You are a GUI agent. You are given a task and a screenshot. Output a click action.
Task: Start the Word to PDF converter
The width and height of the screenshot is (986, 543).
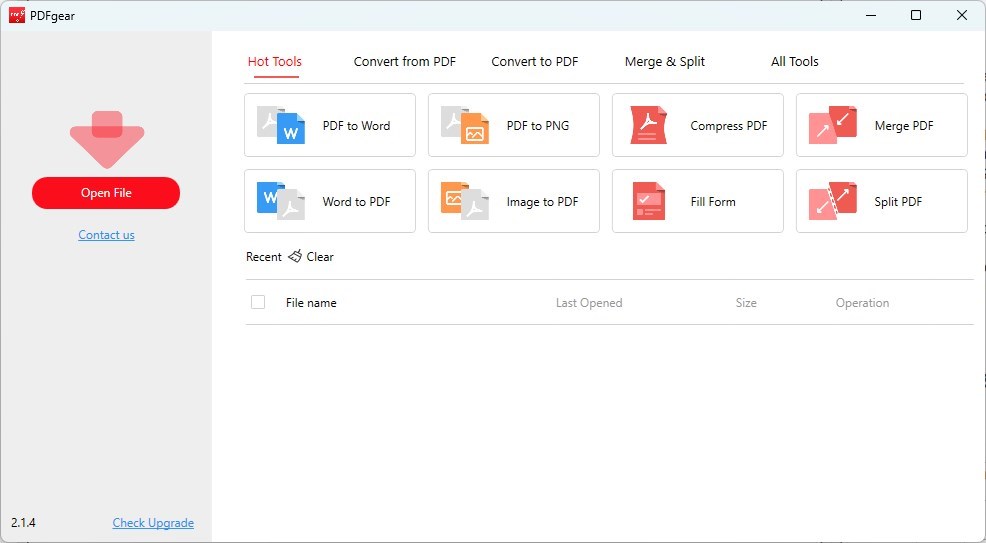click(x=329, y=201)
